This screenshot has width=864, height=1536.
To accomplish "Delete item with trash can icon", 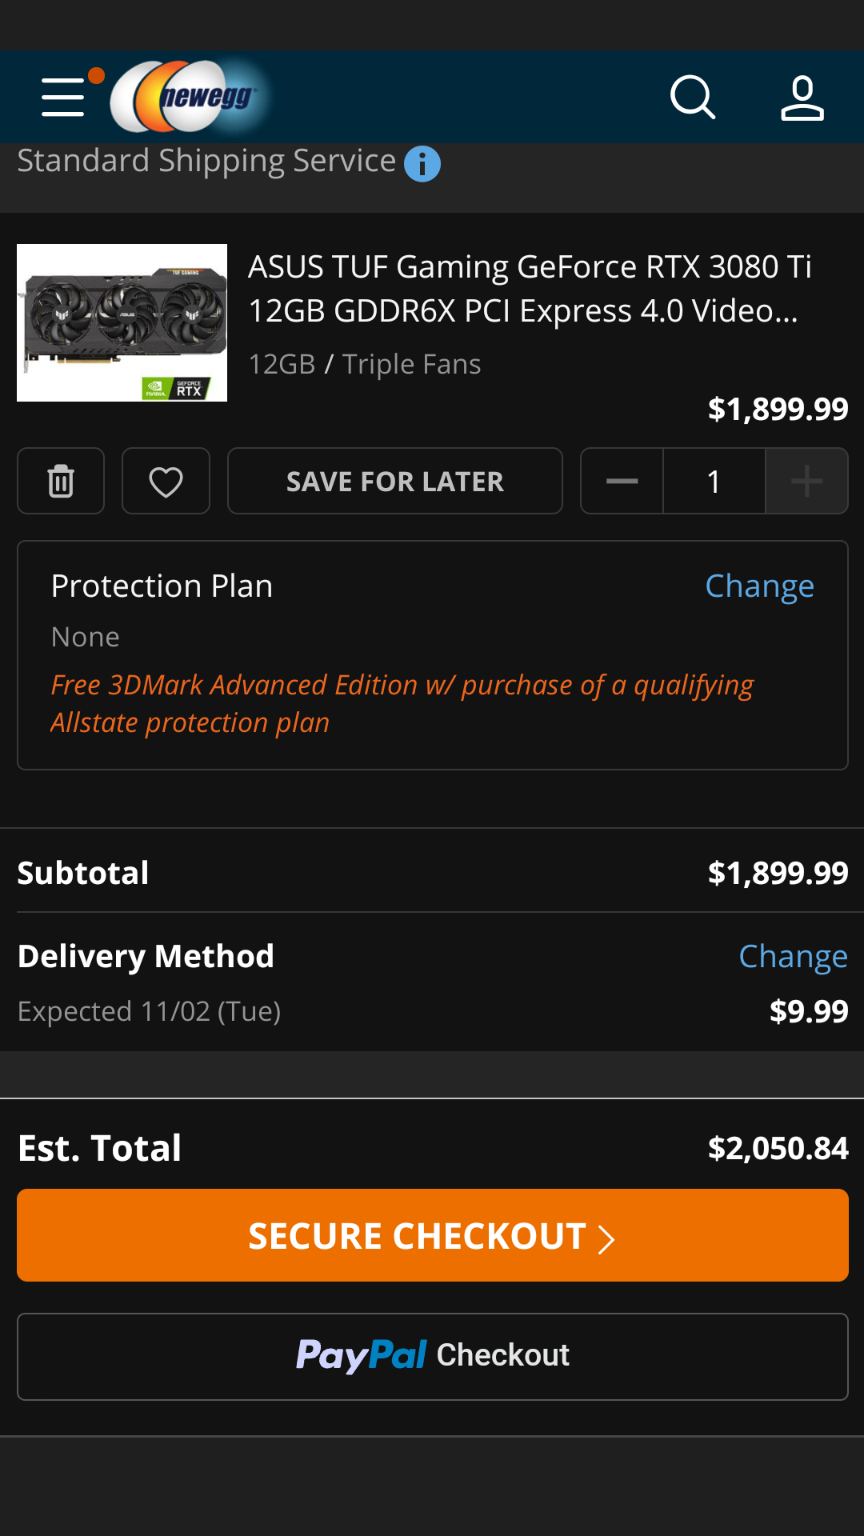I will click(61, 481).
